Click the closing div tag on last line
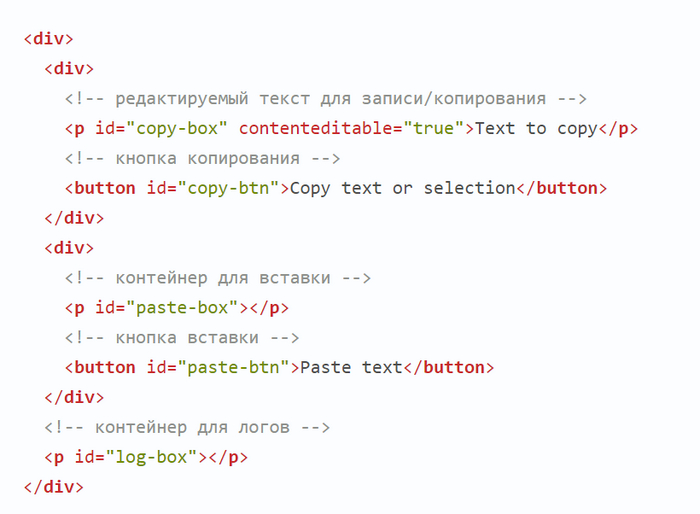This screenshot has height=514, width=700. tap(53, 488)
